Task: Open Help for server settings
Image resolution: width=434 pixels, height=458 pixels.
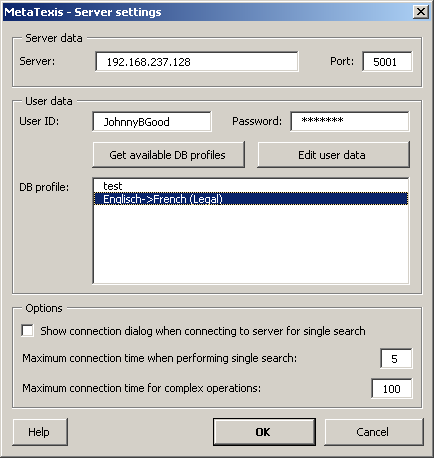Action: click(40, 432)
